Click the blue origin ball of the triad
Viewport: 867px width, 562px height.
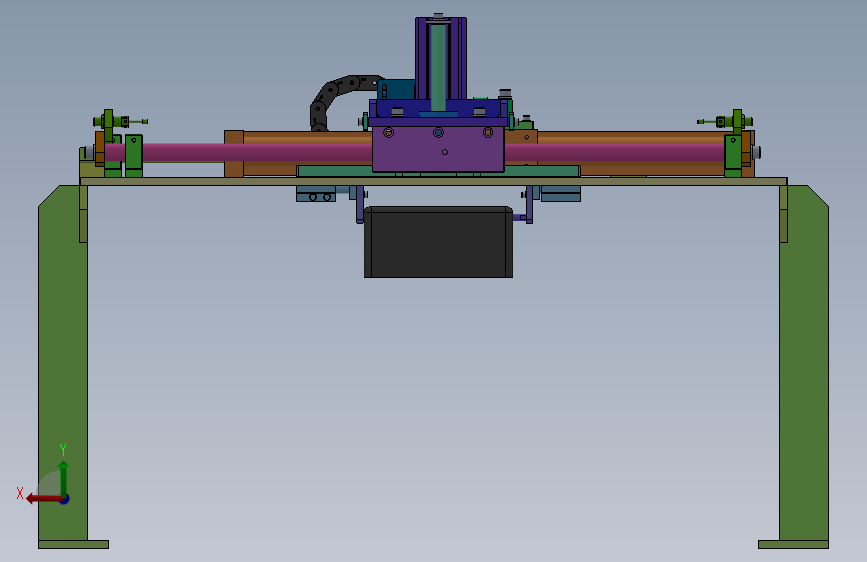(65, 499)
